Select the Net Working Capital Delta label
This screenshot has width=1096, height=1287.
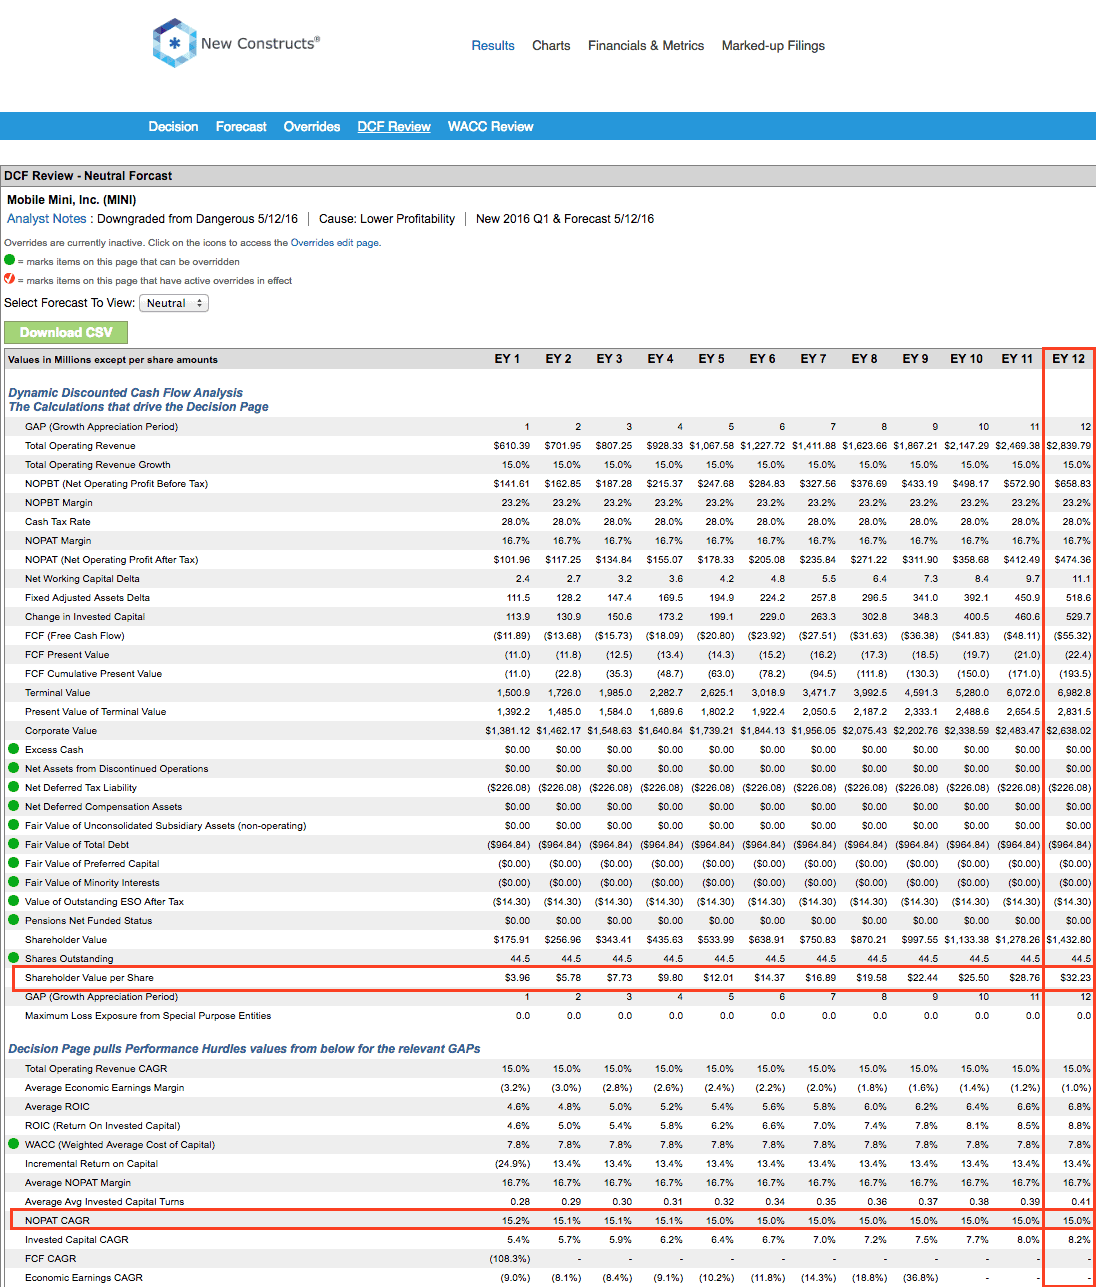pyautogui.click(x=82, y=579)
